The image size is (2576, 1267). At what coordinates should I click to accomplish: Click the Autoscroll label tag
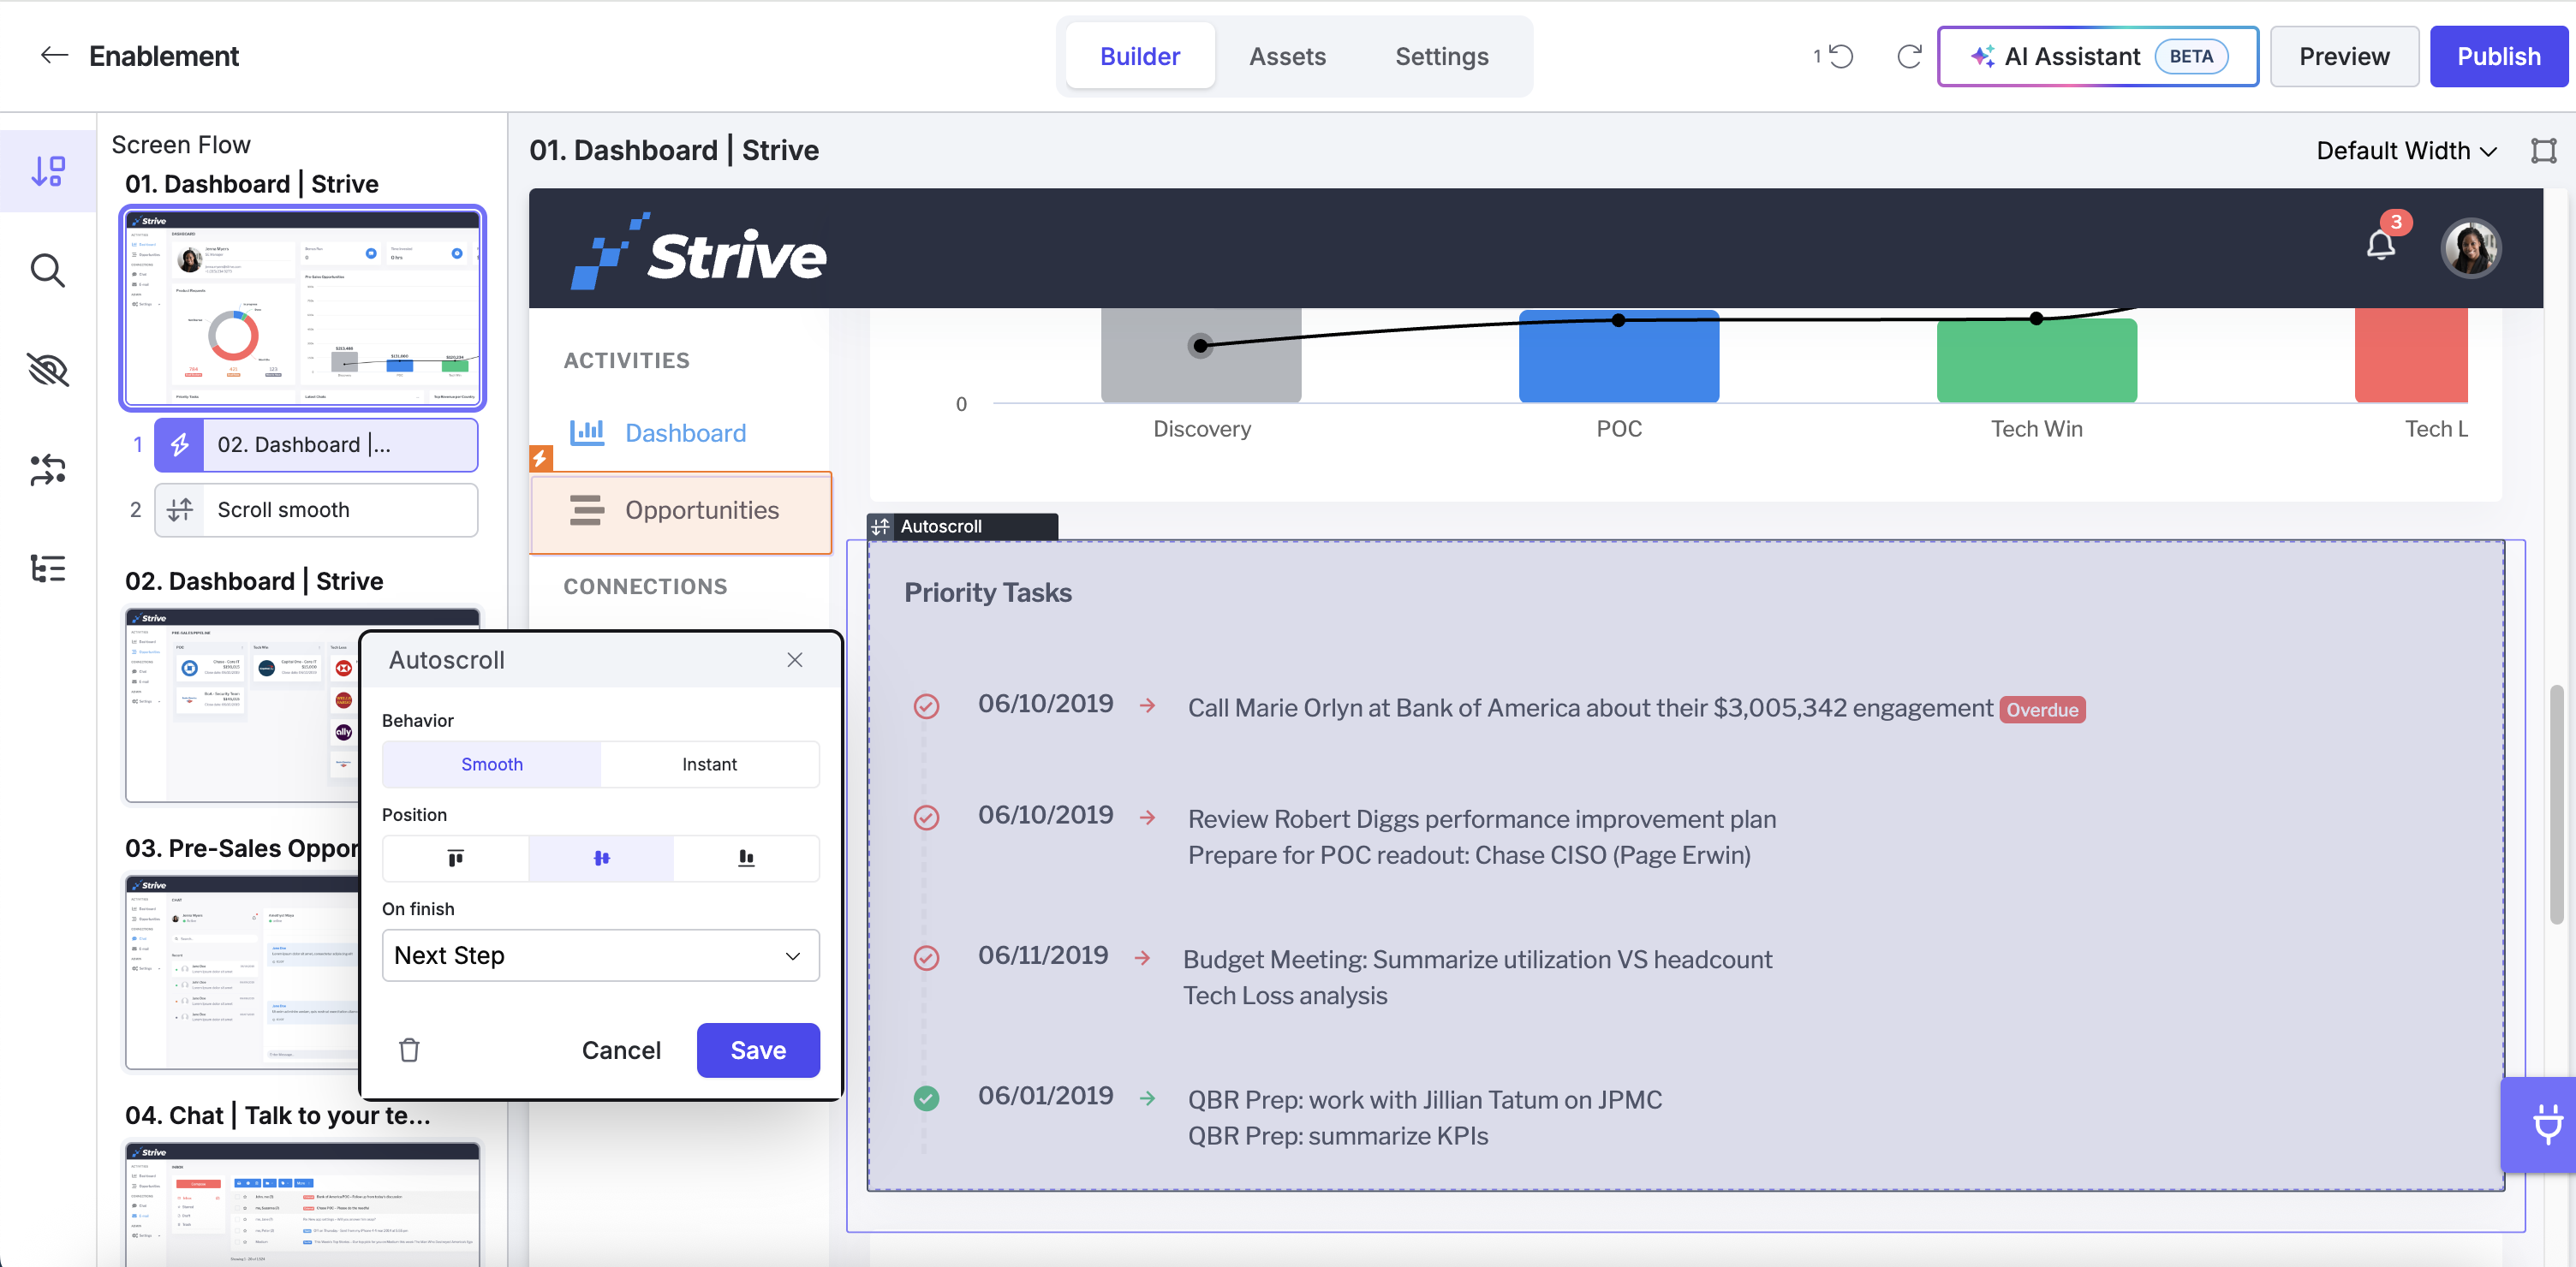click(x=962, y=527)
